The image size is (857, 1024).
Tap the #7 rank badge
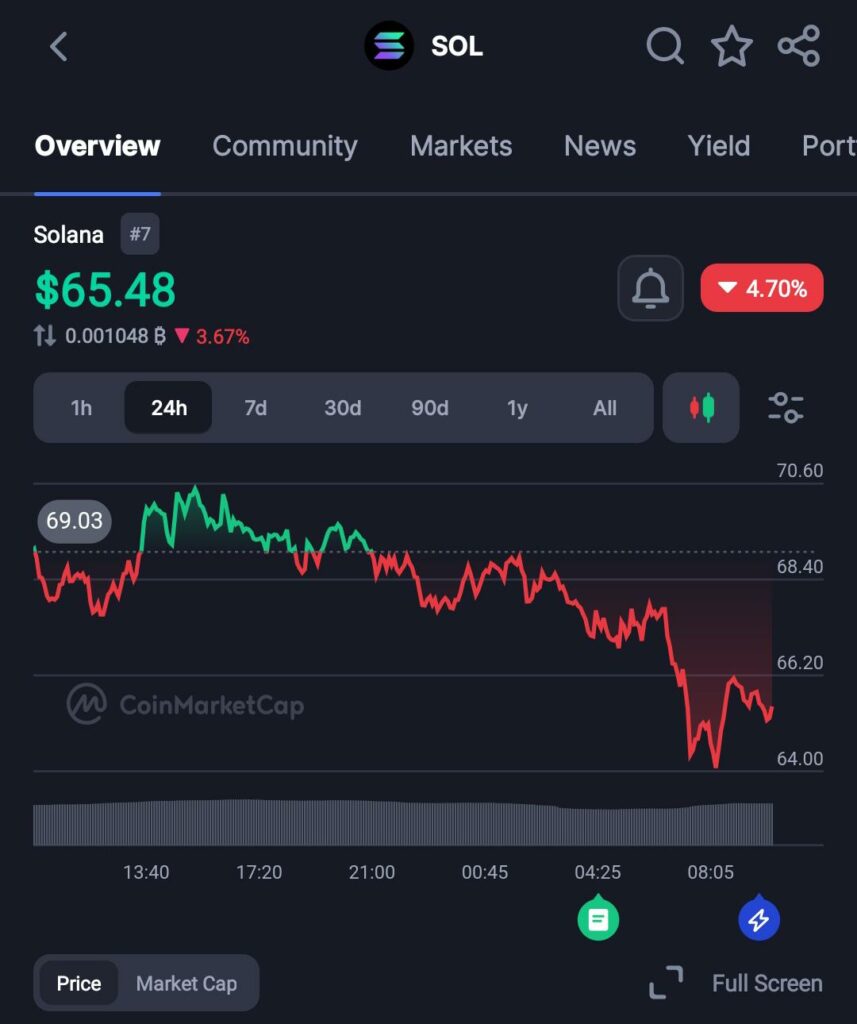pyautogui.click(x=140, y=234)
